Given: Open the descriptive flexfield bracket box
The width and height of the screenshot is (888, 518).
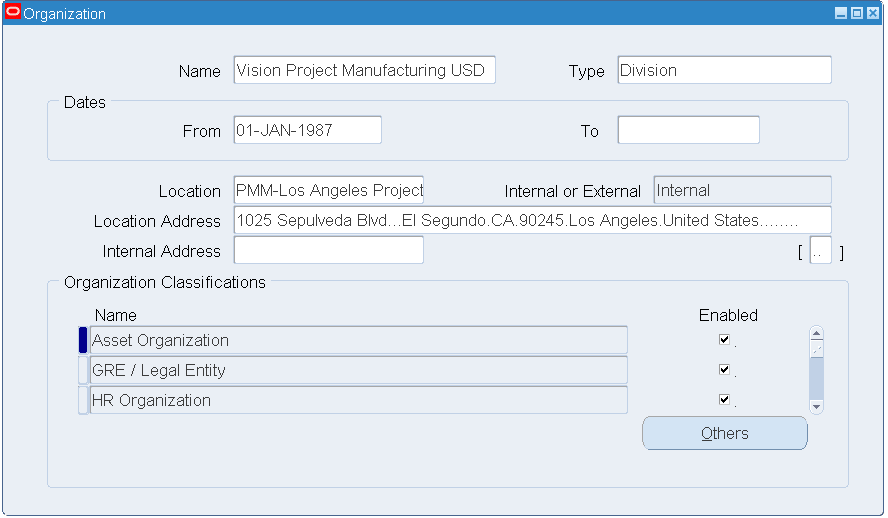Looking at the screenshot, I should pyautogui.click(x=821, y=250).
